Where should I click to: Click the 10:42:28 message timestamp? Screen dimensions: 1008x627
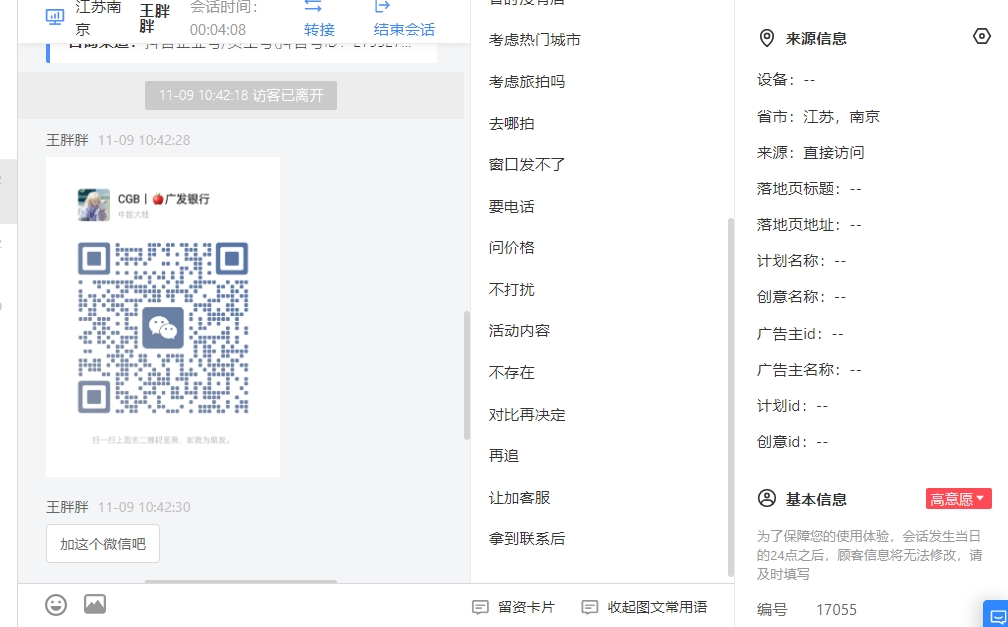(x=144, y=140)
